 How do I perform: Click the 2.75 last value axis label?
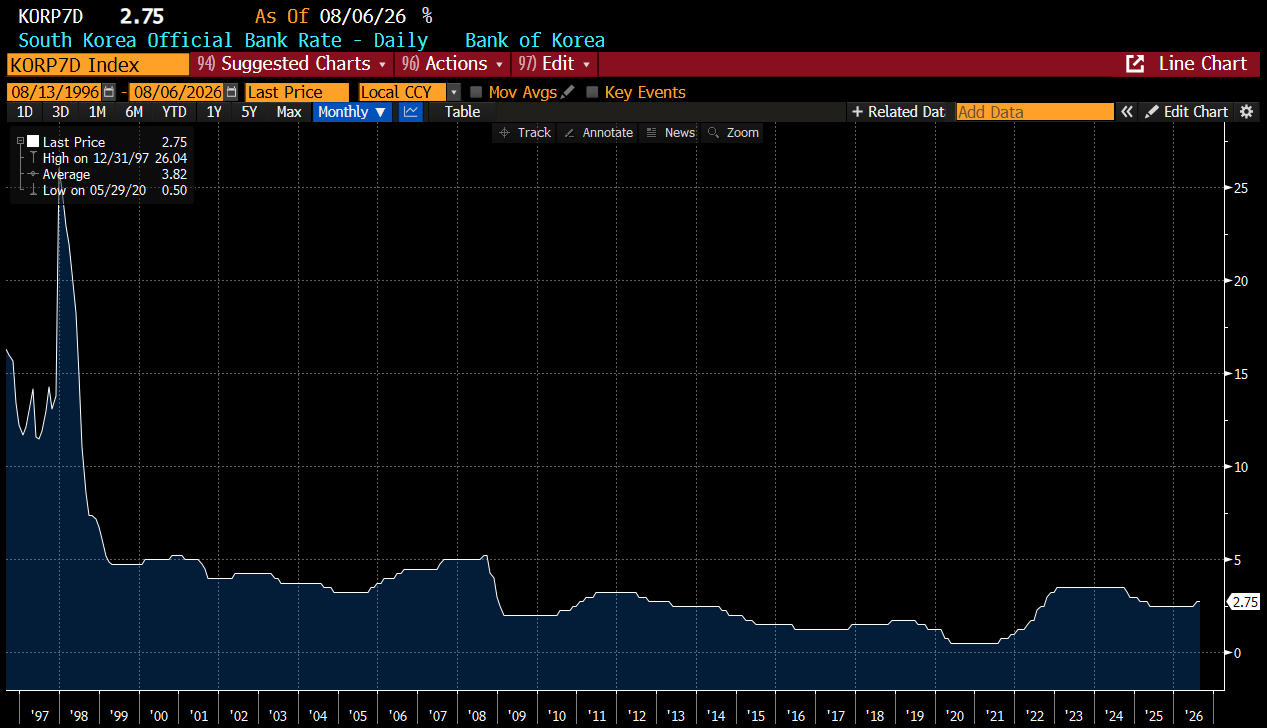pos(1245,602)
